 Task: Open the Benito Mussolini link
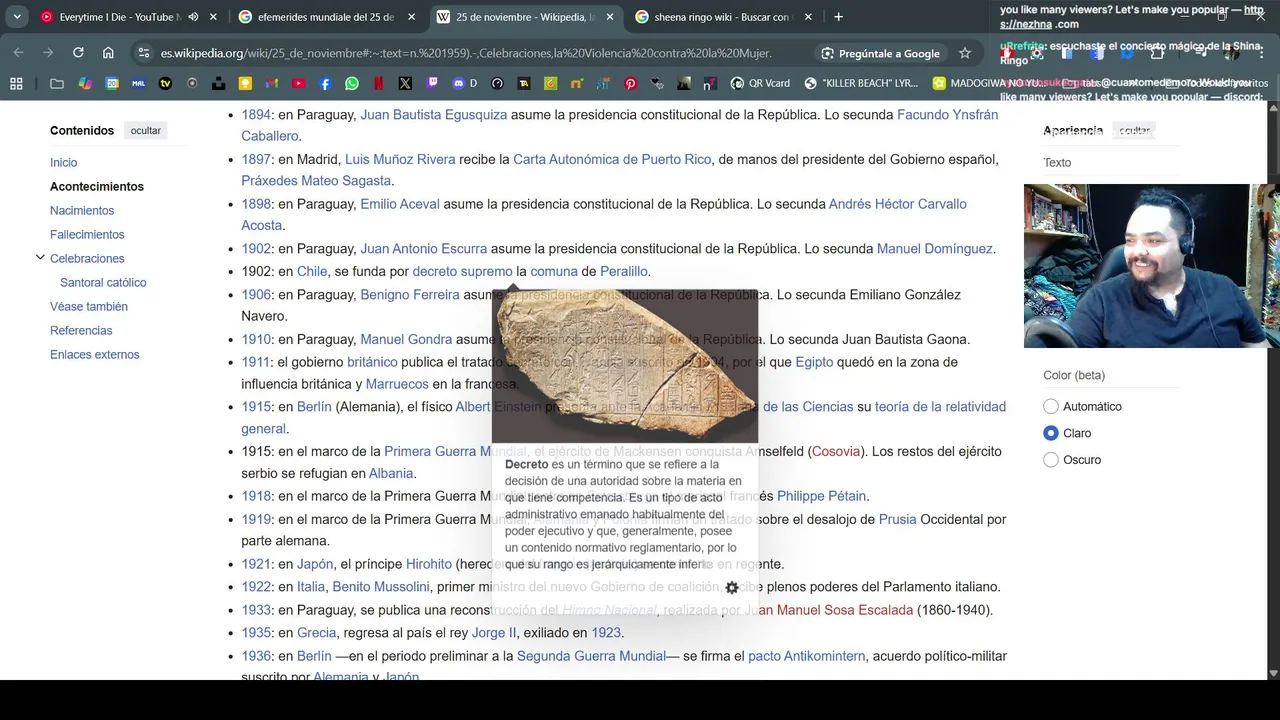coord(381,587)
